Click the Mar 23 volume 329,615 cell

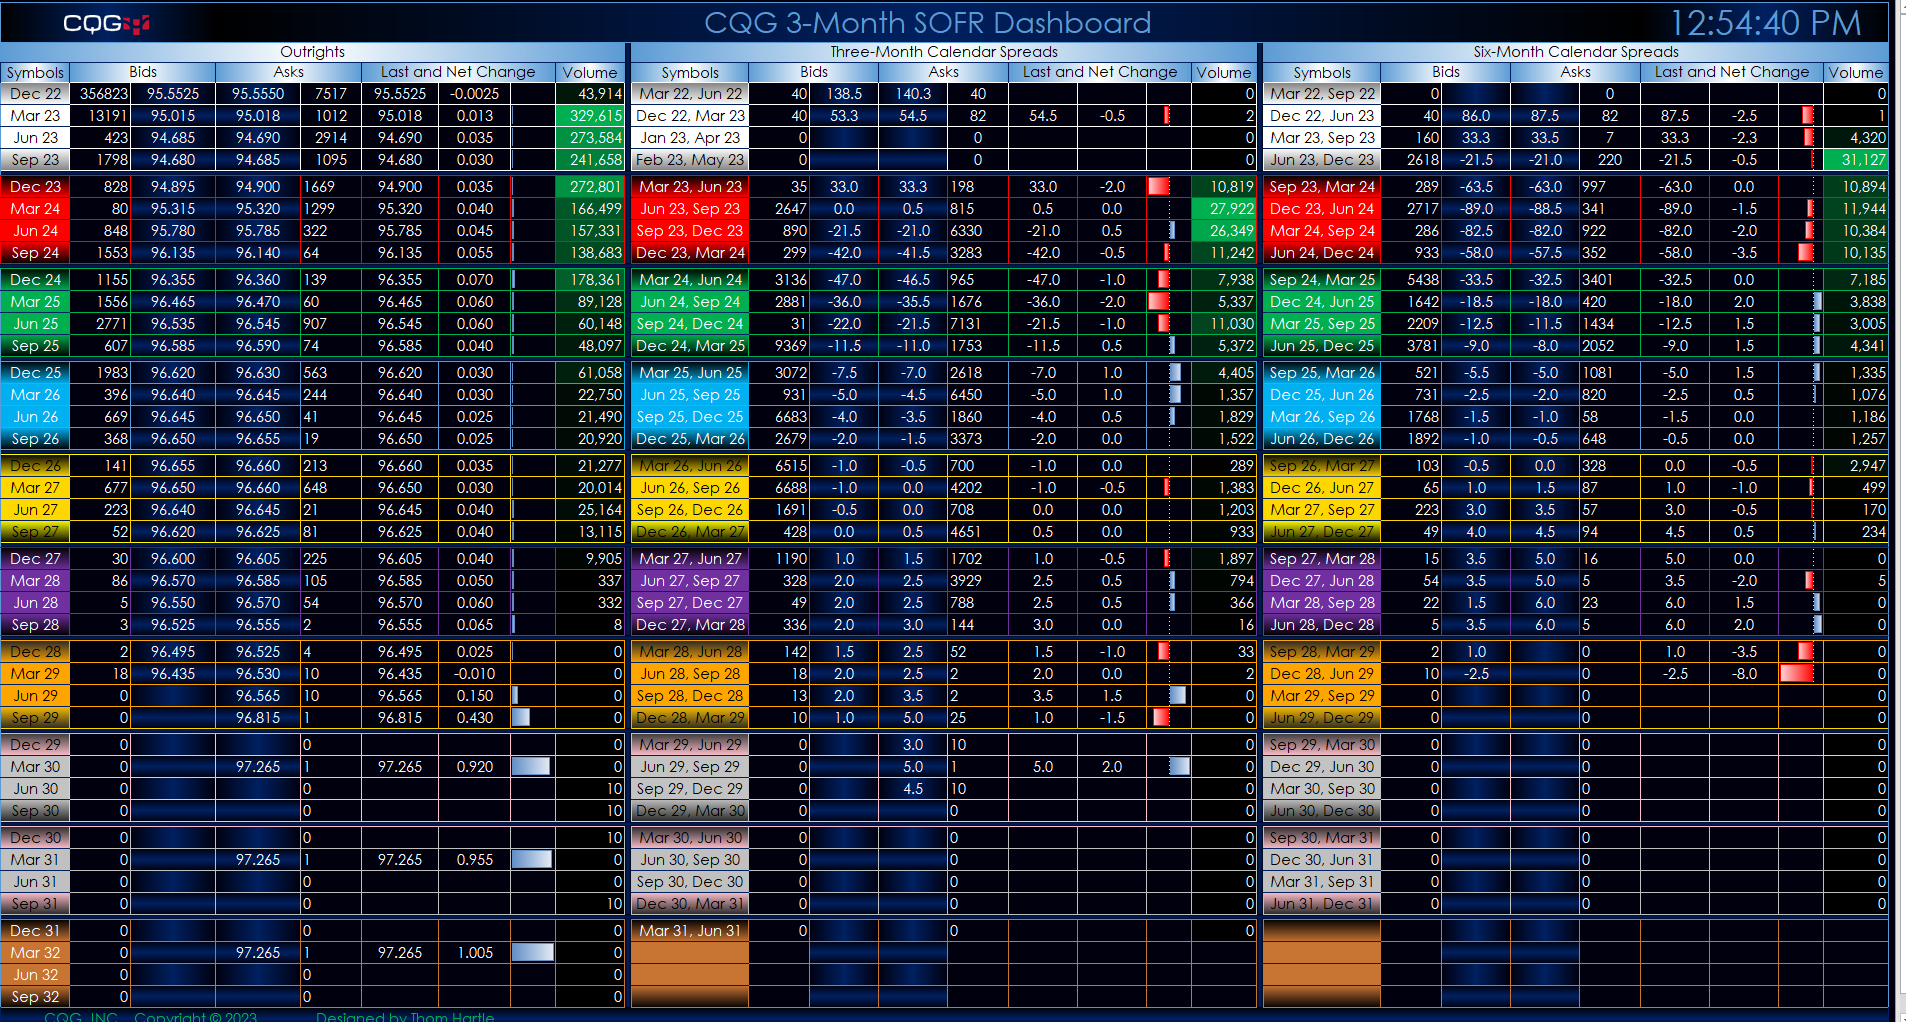tap(590, 116)
